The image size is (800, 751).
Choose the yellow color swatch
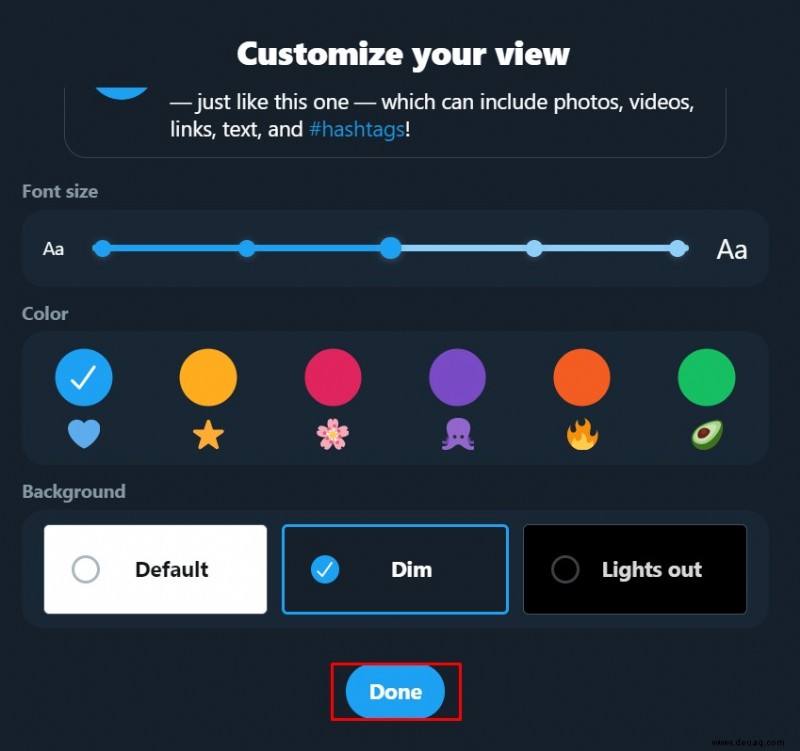[x=208, y=378]
